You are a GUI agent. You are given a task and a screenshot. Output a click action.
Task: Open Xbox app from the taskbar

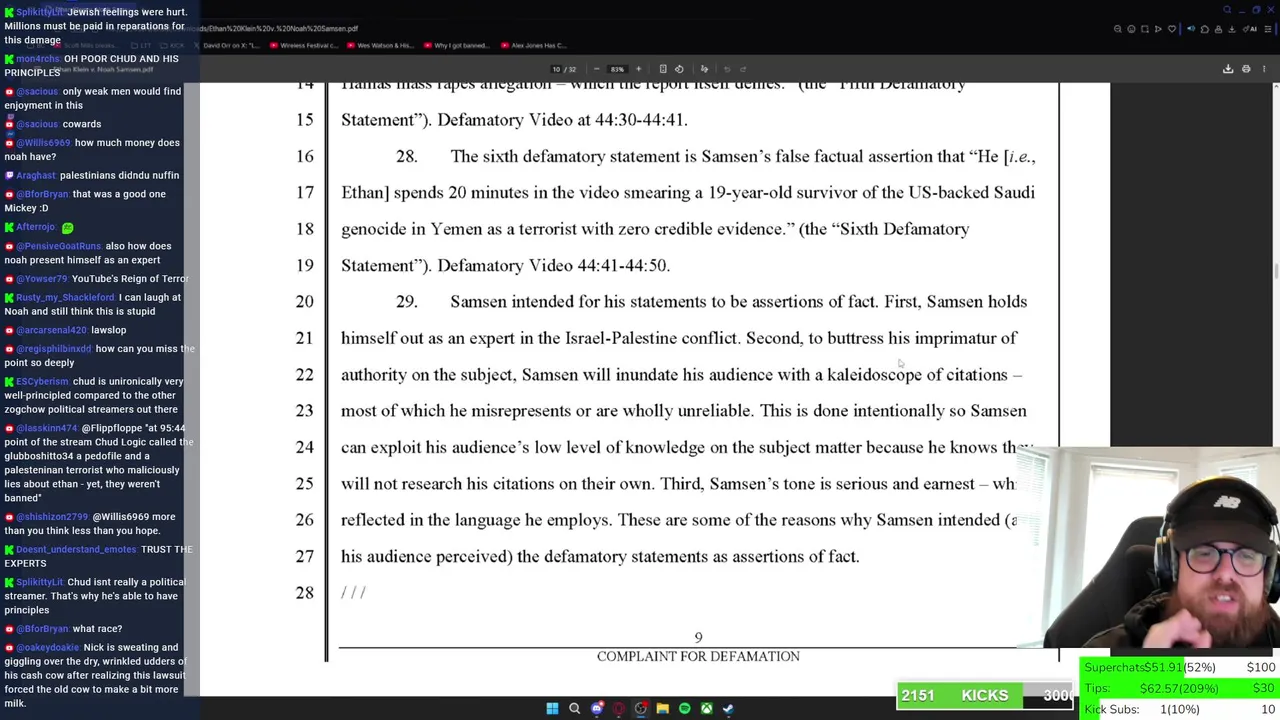point(706,709)
